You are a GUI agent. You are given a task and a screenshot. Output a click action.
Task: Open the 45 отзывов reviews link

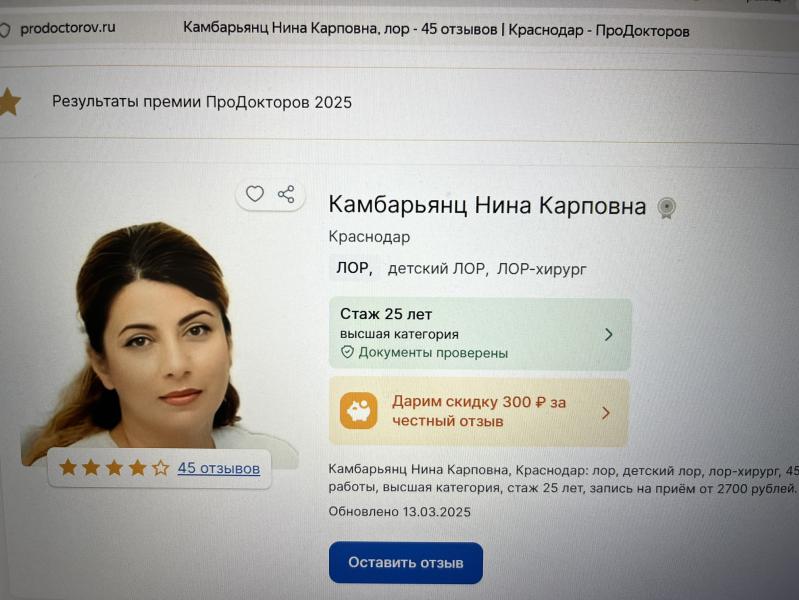[219, 468]
